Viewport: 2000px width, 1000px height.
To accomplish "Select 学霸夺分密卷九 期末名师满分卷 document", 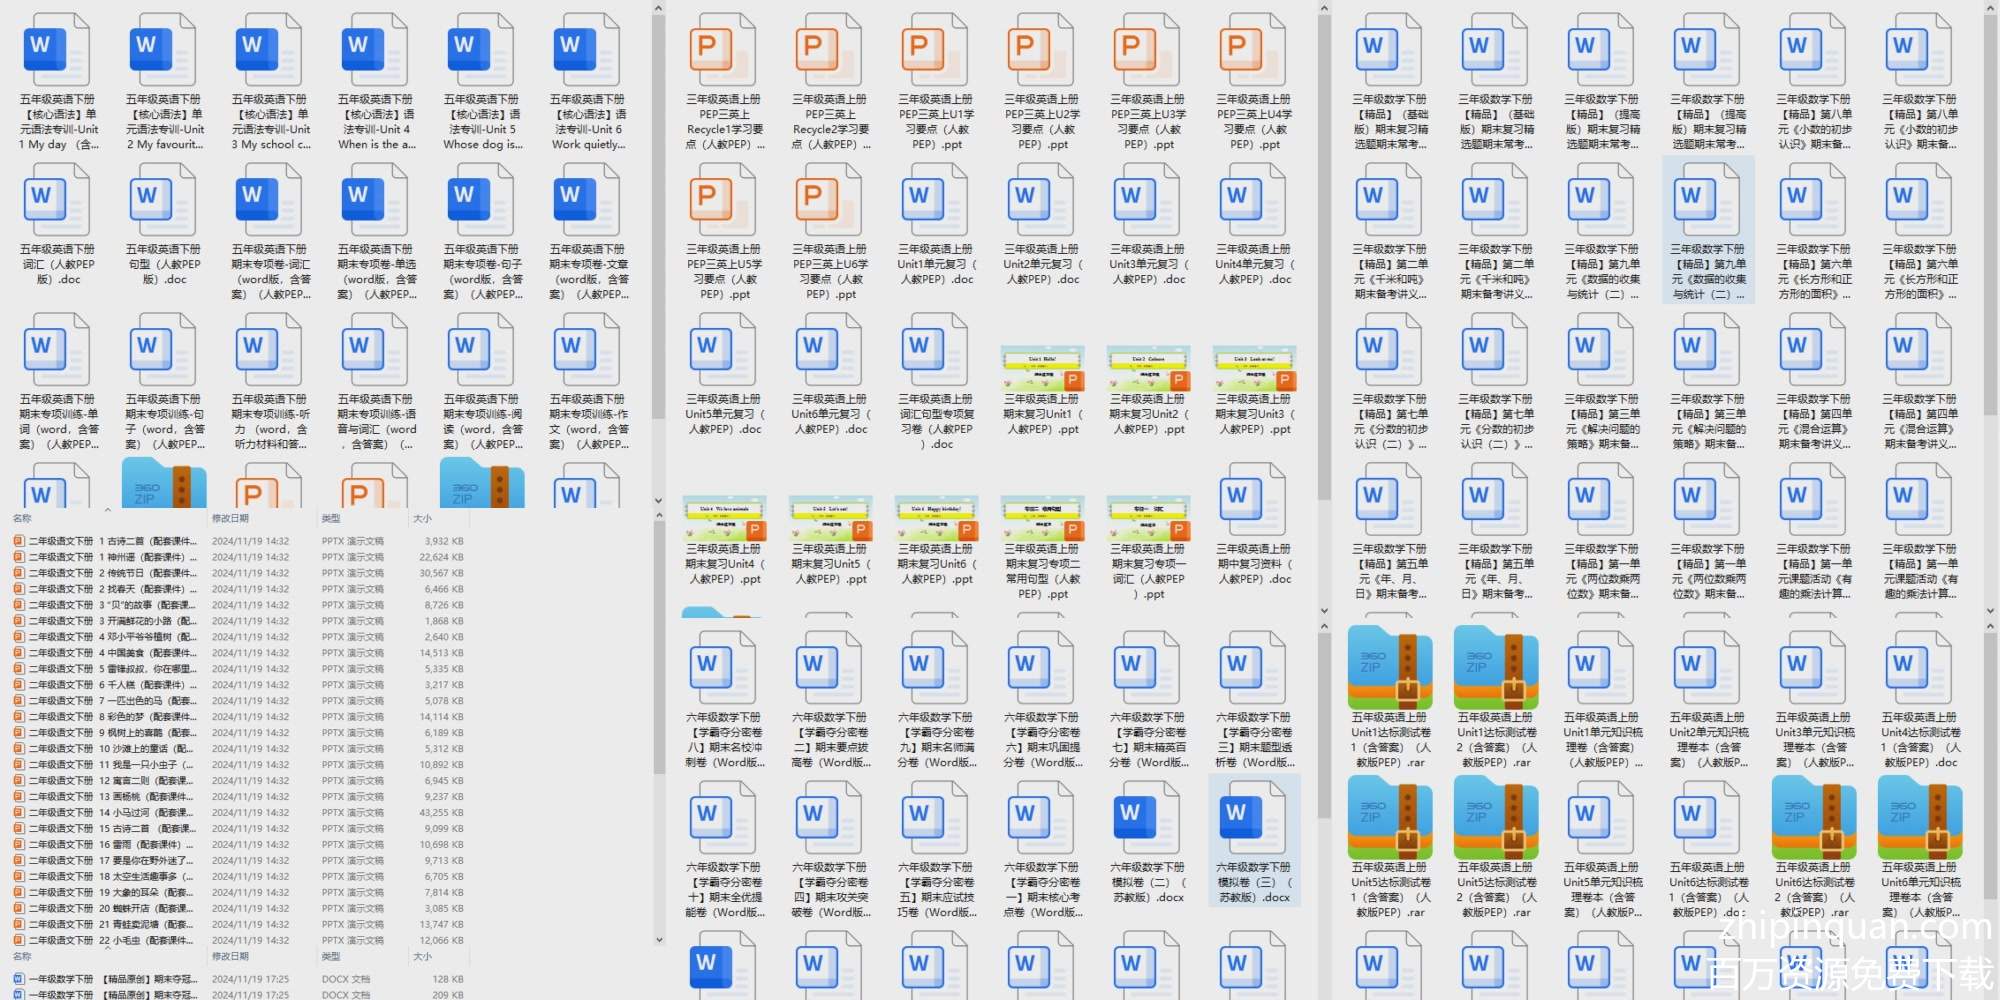I will coord(936,699).
